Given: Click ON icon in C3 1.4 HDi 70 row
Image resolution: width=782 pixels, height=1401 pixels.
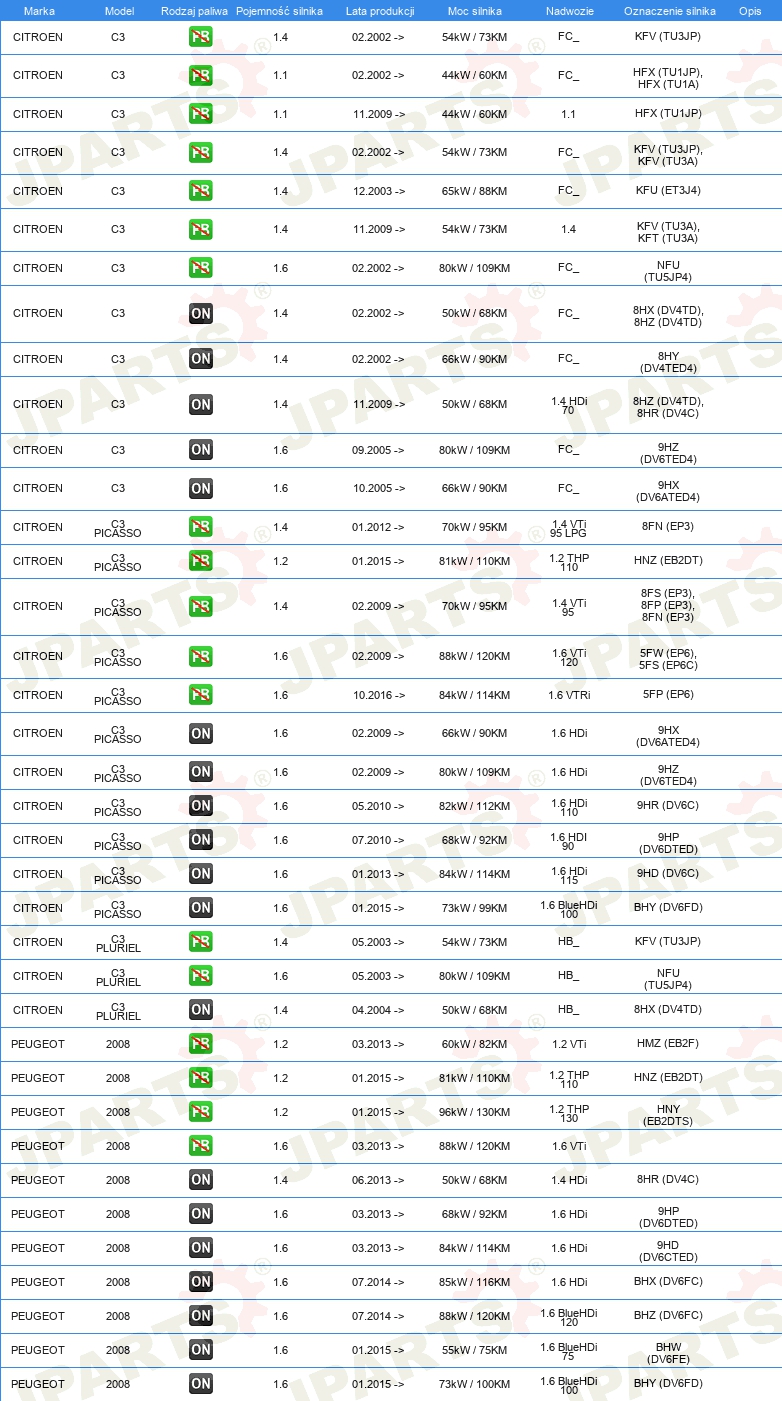Looking at the screenshot, I should click(201, 404).
